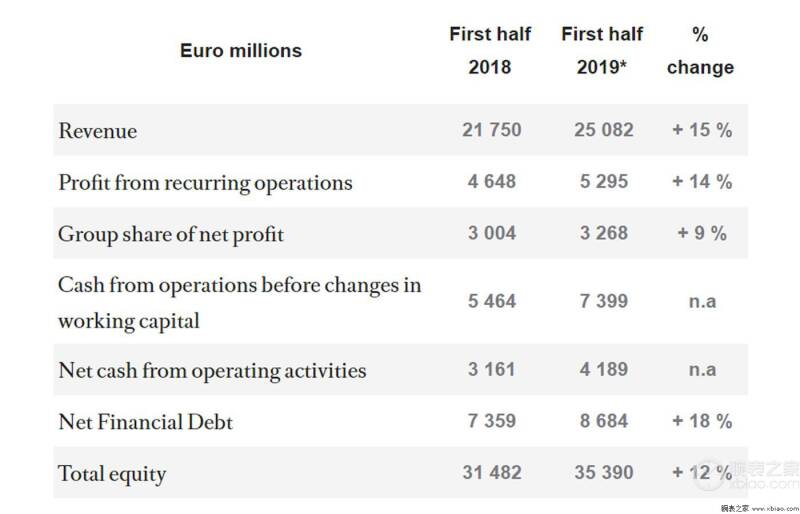The image size is (800, 514).
Task: Click the Net Financial Debt label
Action: (146, 422)
